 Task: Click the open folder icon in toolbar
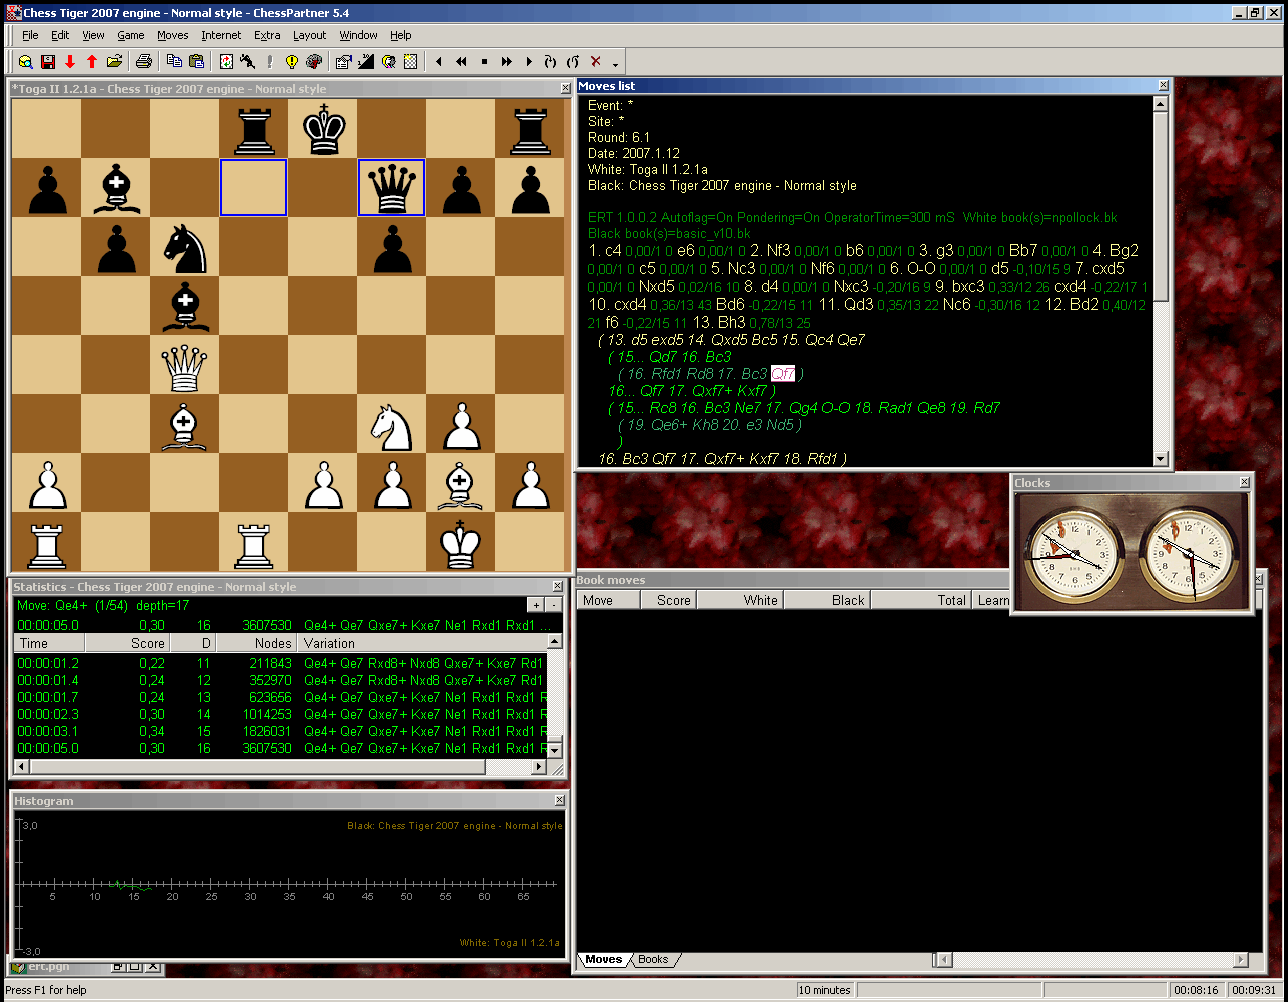114,61
